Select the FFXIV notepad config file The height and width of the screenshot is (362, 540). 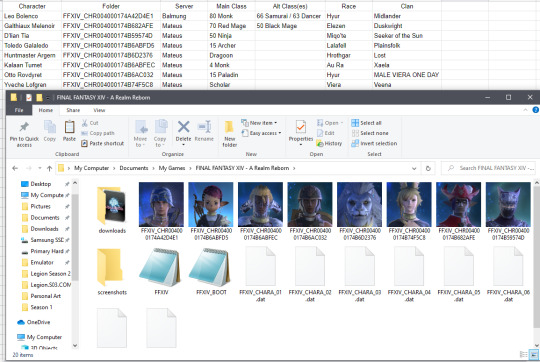coord(161,272)
